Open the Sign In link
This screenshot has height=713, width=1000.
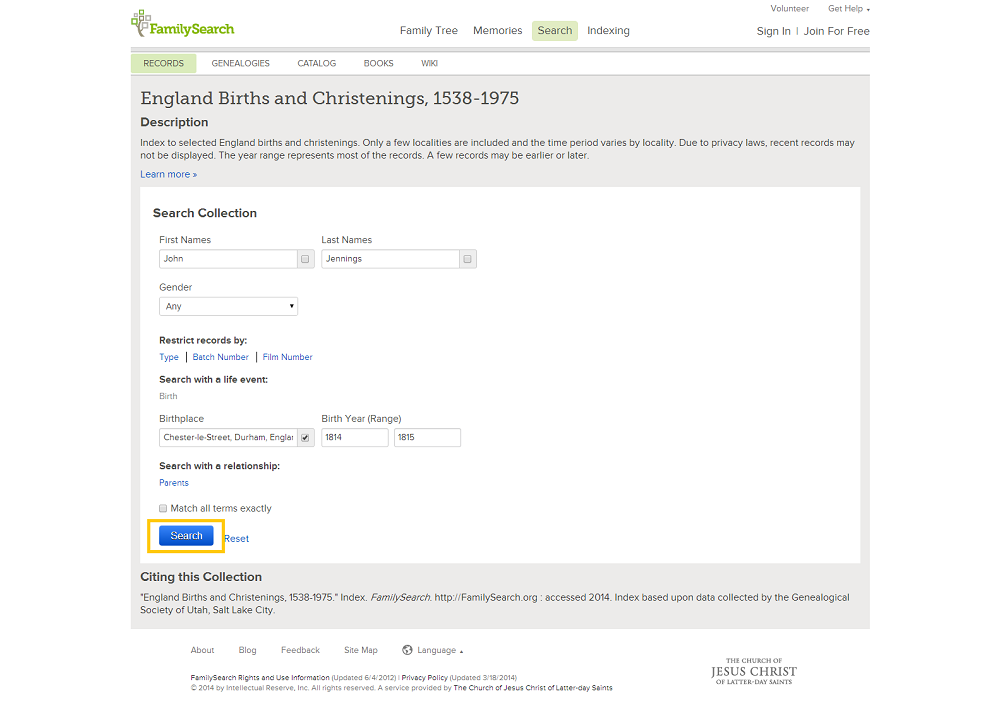pyautogui.click(x=774, y=31)
